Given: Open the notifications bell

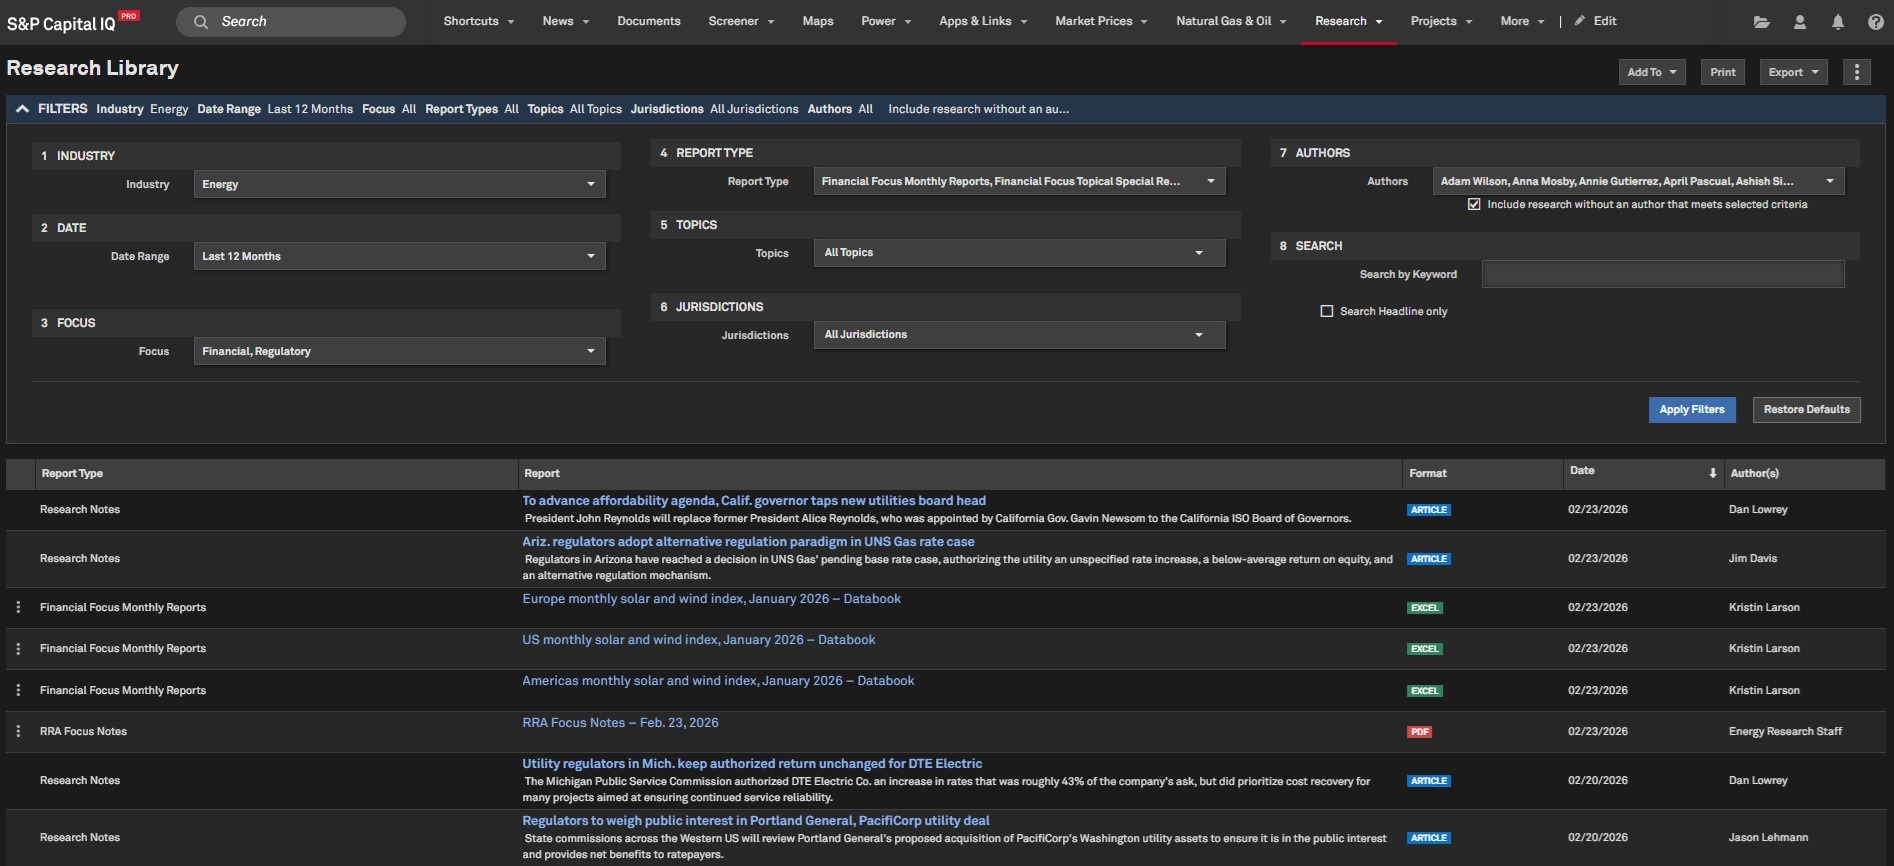Looking at the screenshot, I should (1837, 22).
